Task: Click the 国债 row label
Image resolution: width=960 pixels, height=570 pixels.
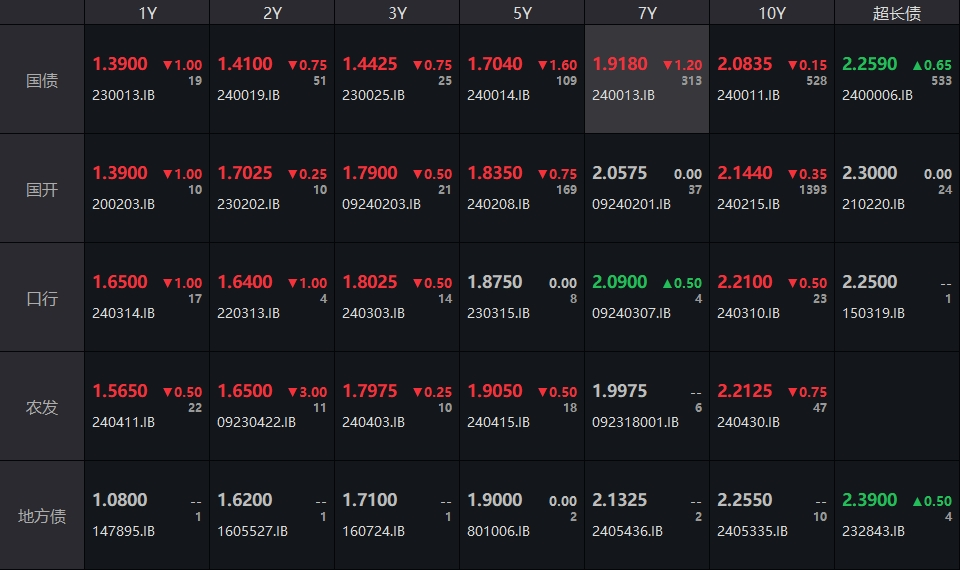Action: coord(42,80)
